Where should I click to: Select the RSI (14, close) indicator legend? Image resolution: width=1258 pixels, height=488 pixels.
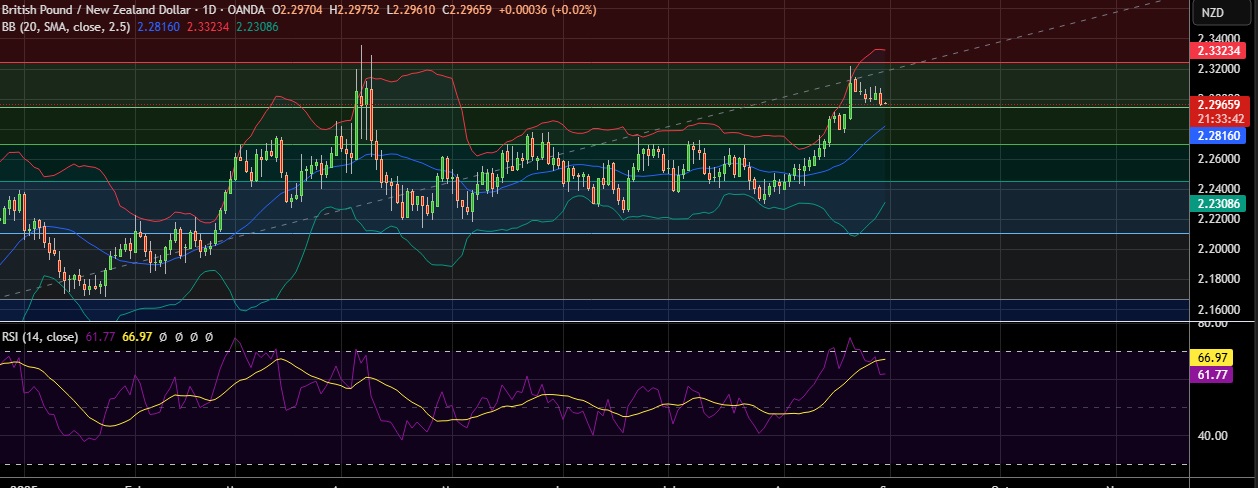pyautogui.click(x=40, y=337)
